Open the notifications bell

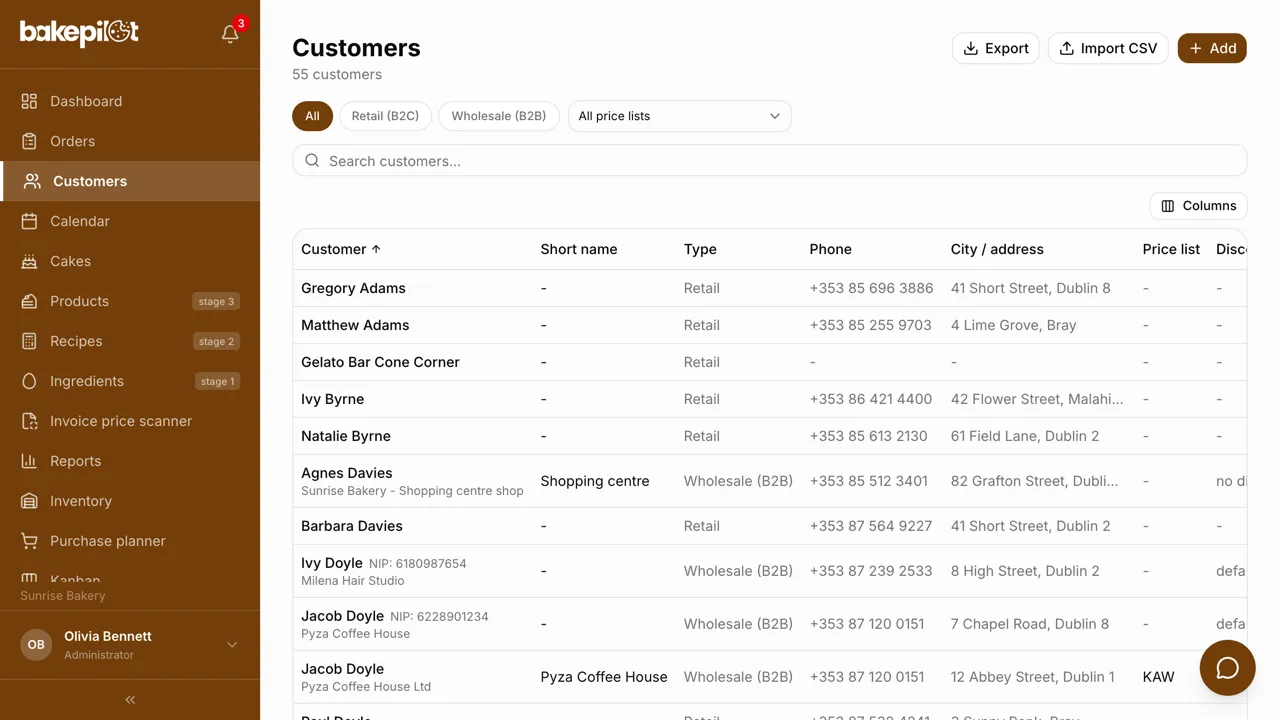point(230,34)
